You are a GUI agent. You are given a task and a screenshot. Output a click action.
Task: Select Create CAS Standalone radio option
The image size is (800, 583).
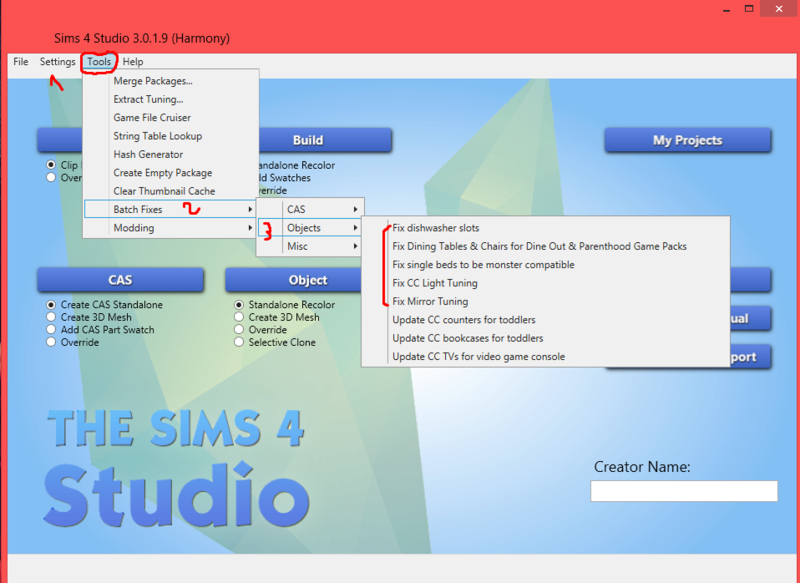click(51, 305)
